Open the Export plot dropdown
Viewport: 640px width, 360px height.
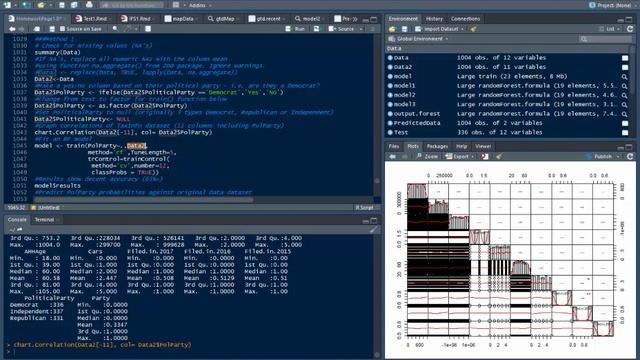[460, 156]
